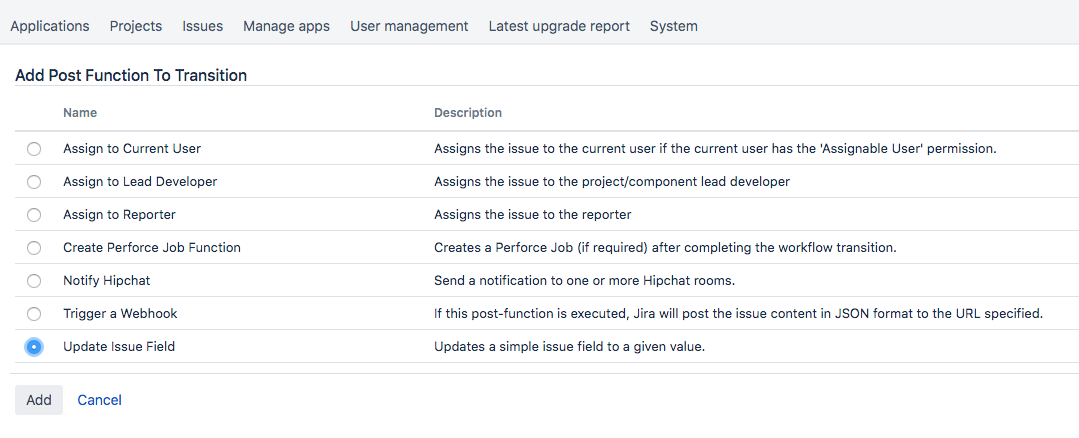Viewport: 1079px width, 438px height.
Task: Click the Cancel link
Action: 100,400
